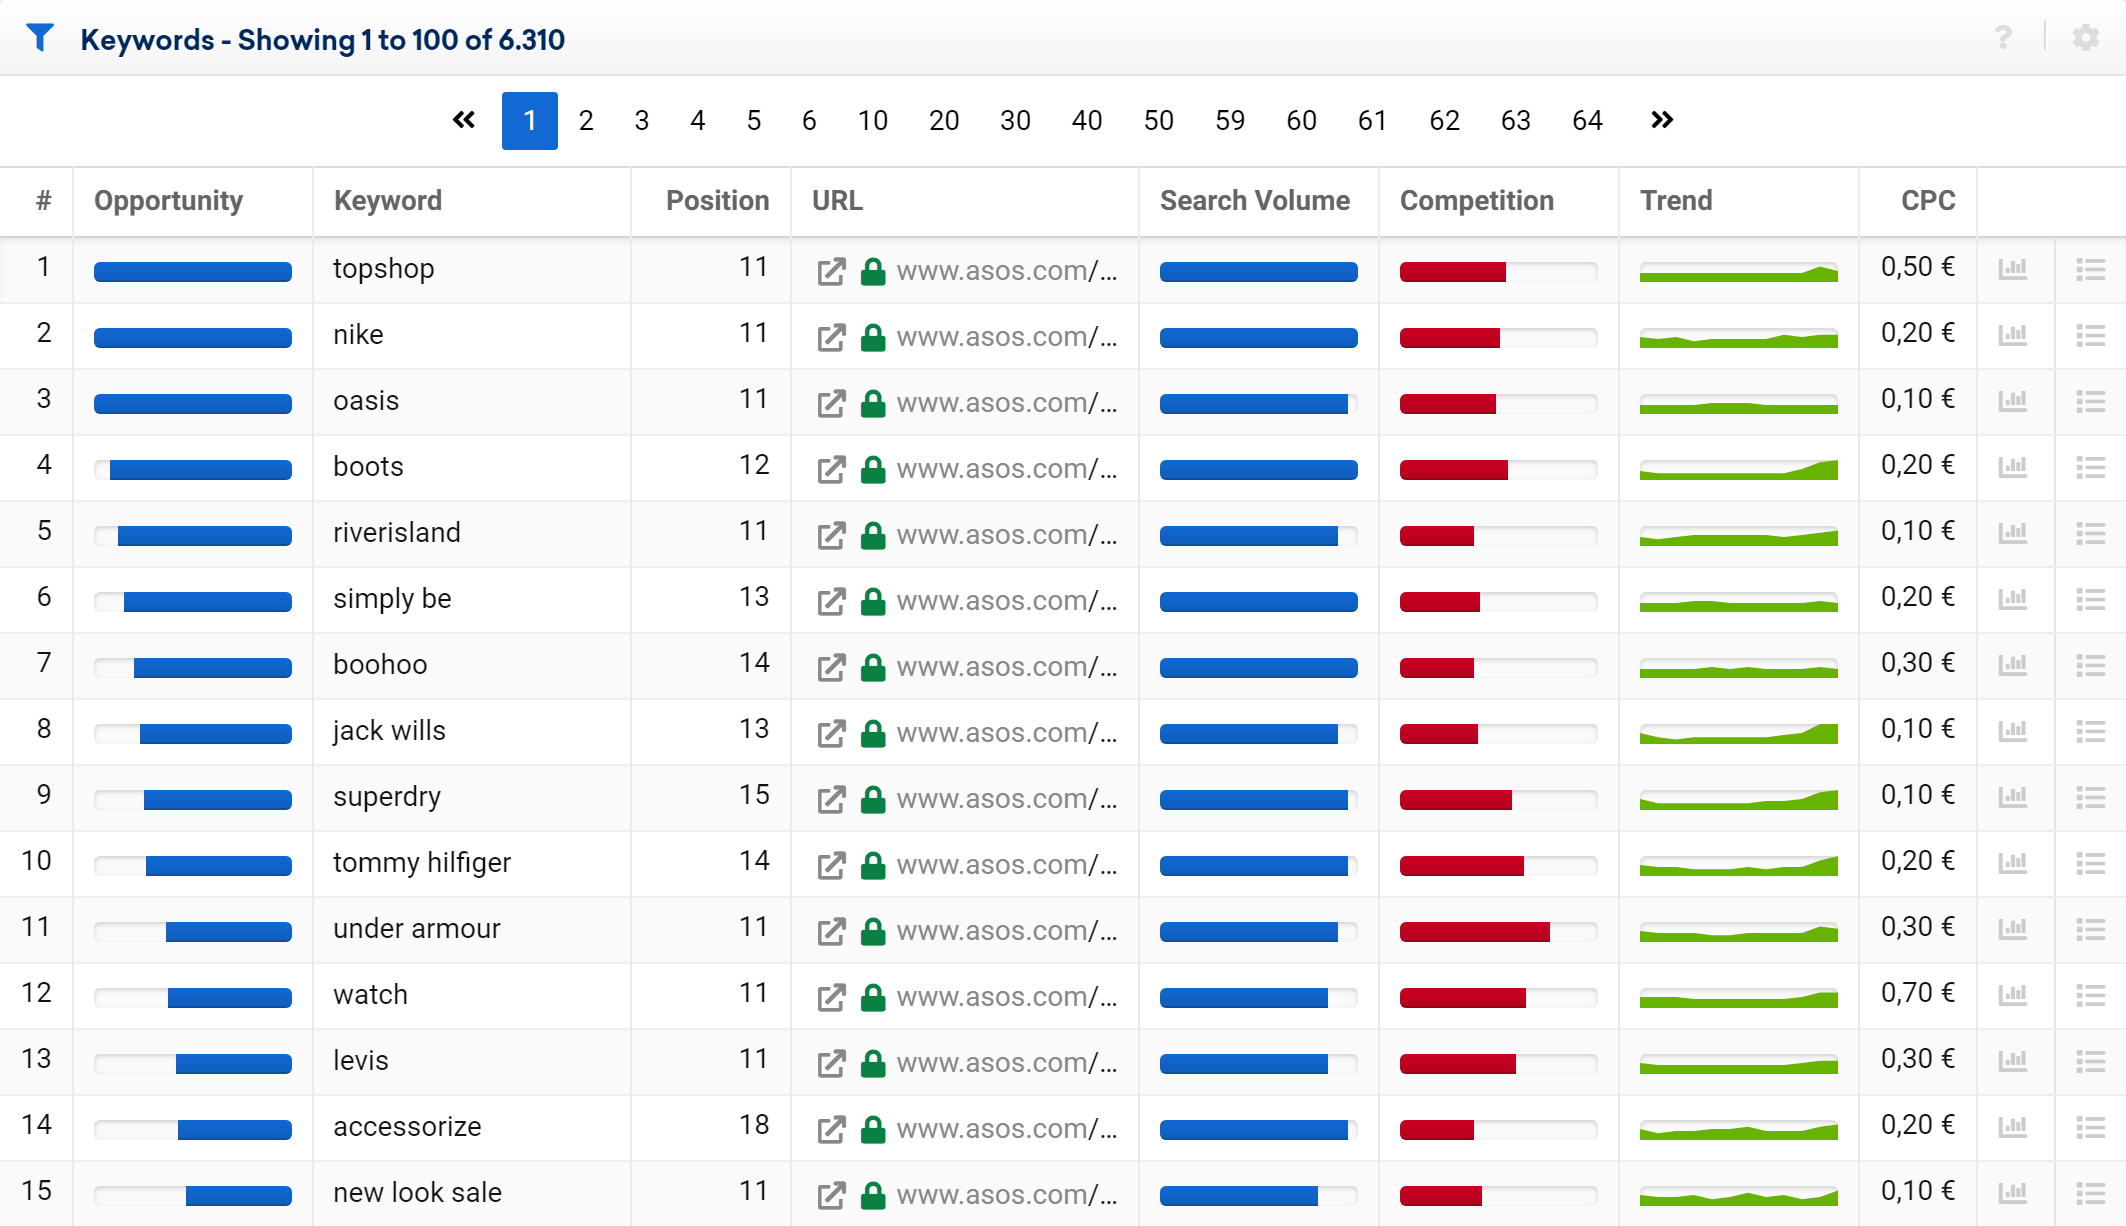
Task: Sort by Trend column header
Action: click(1676, 201)
